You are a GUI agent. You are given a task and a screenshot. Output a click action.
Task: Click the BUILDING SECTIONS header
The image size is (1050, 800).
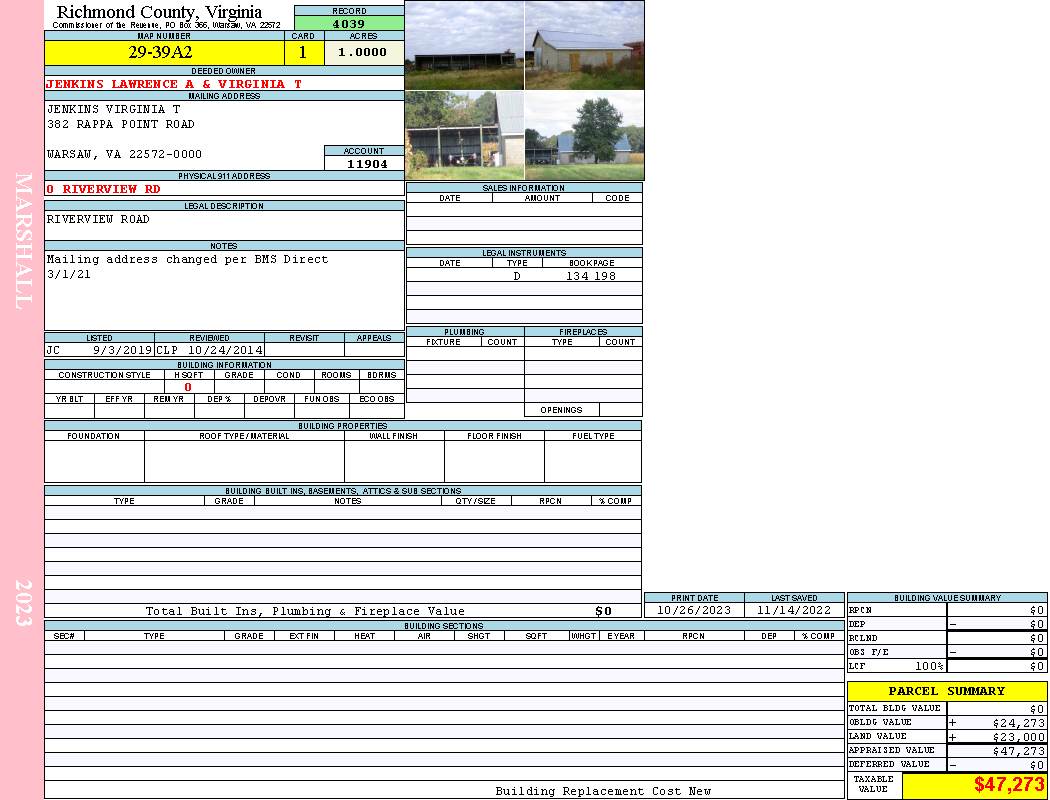click(444, 626)
